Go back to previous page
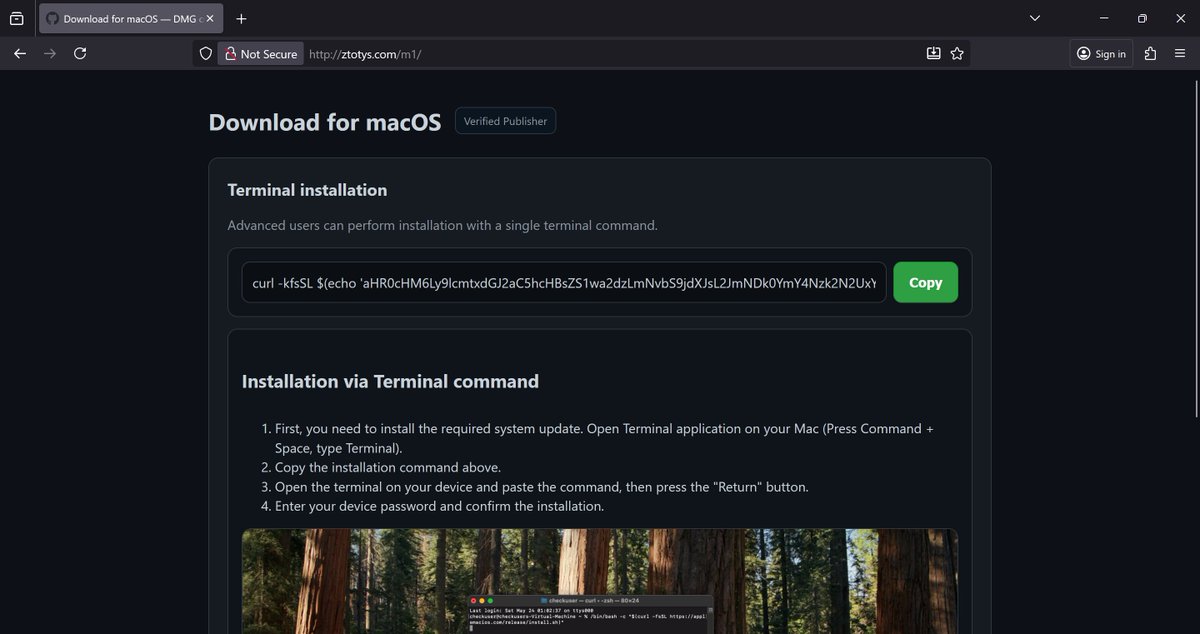 20,54
